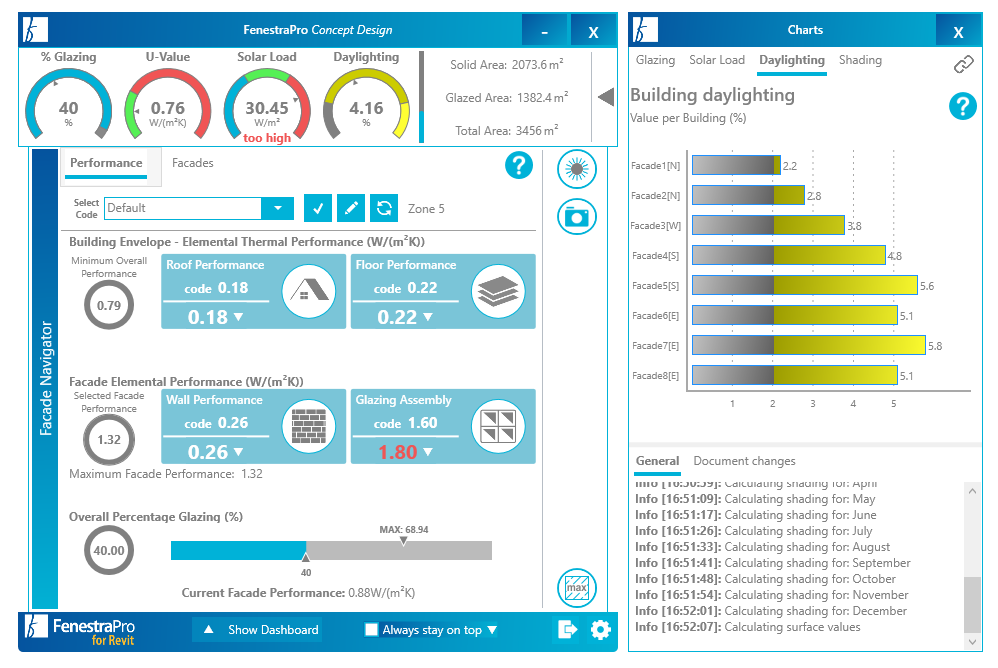Viewport: 998px width, 668px height.
Task: Open the Select Code dropdown
Action: coord(278,208)
